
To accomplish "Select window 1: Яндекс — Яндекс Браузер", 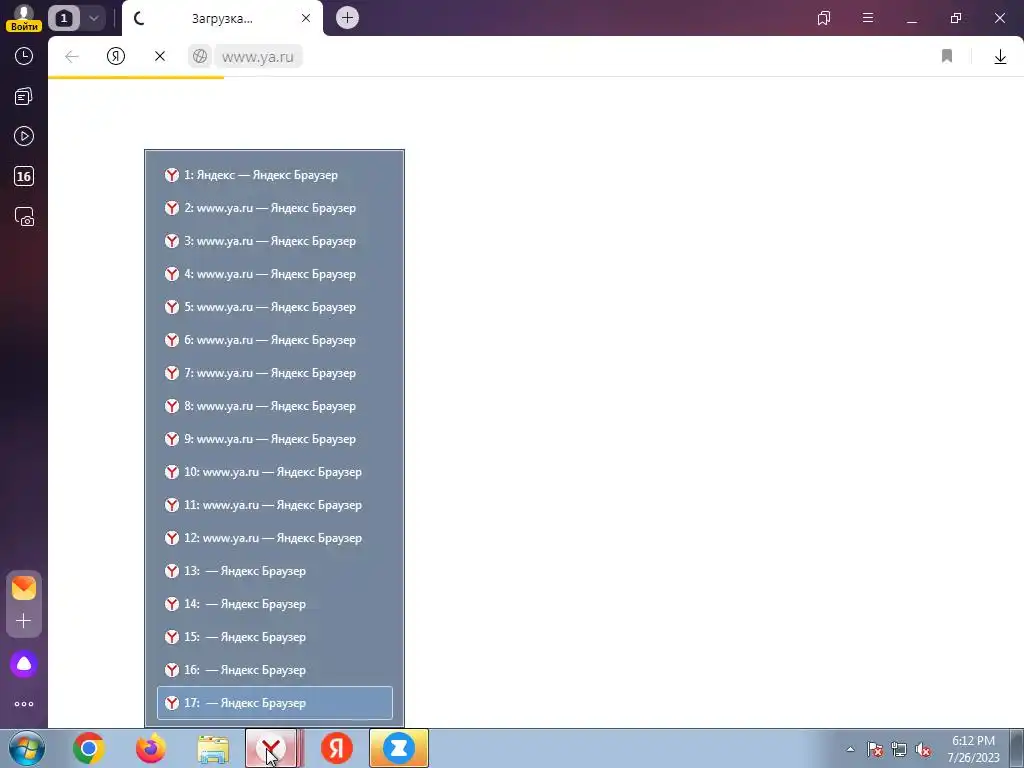I will point(275,175).
